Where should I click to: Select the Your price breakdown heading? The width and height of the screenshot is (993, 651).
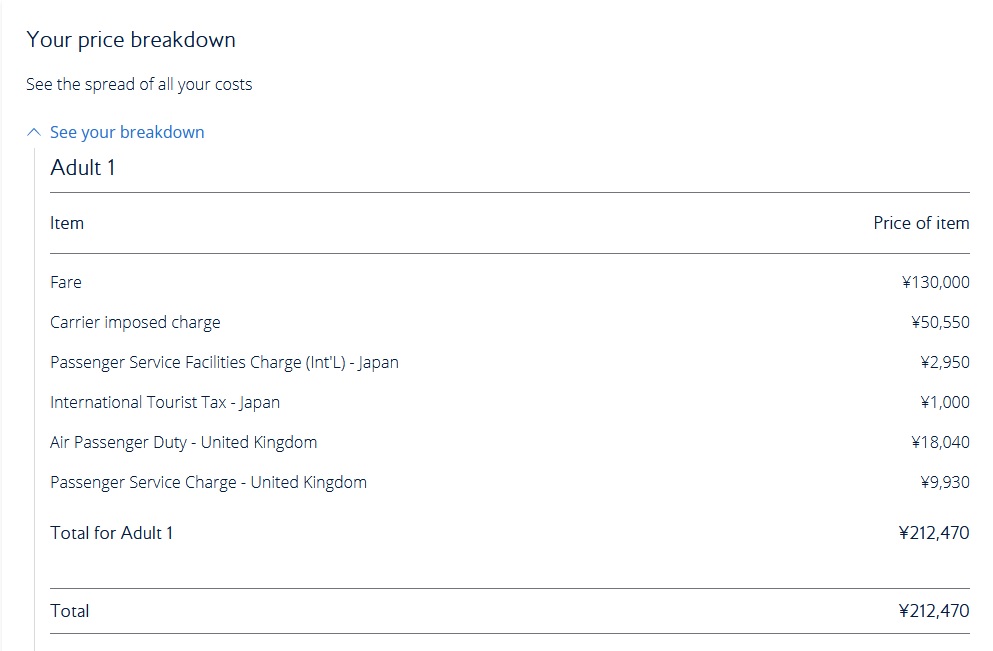(131, 40)
